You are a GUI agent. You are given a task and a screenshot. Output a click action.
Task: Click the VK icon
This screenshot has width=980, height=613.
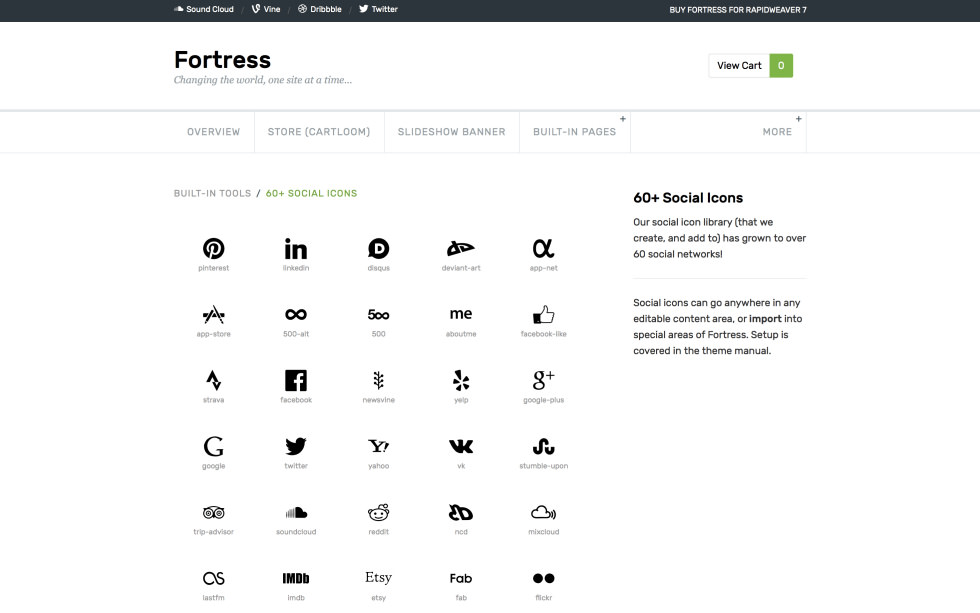click(x=461, y=446)
